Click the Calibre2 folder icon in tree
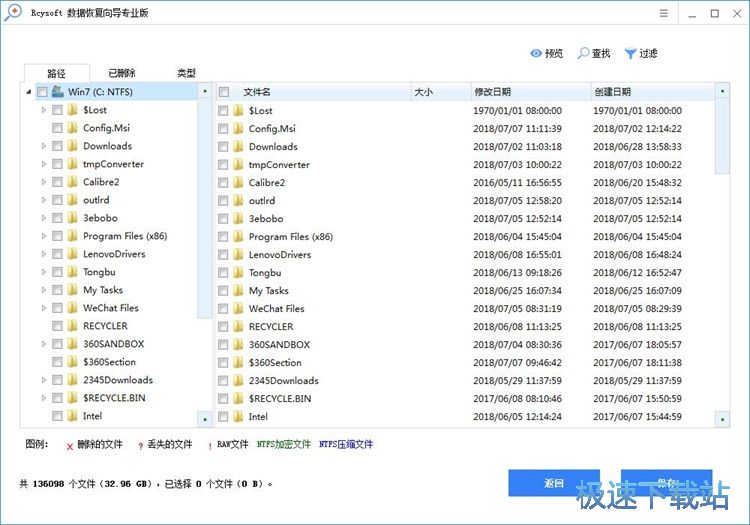750x525 pixels. [x=72, y=182]
